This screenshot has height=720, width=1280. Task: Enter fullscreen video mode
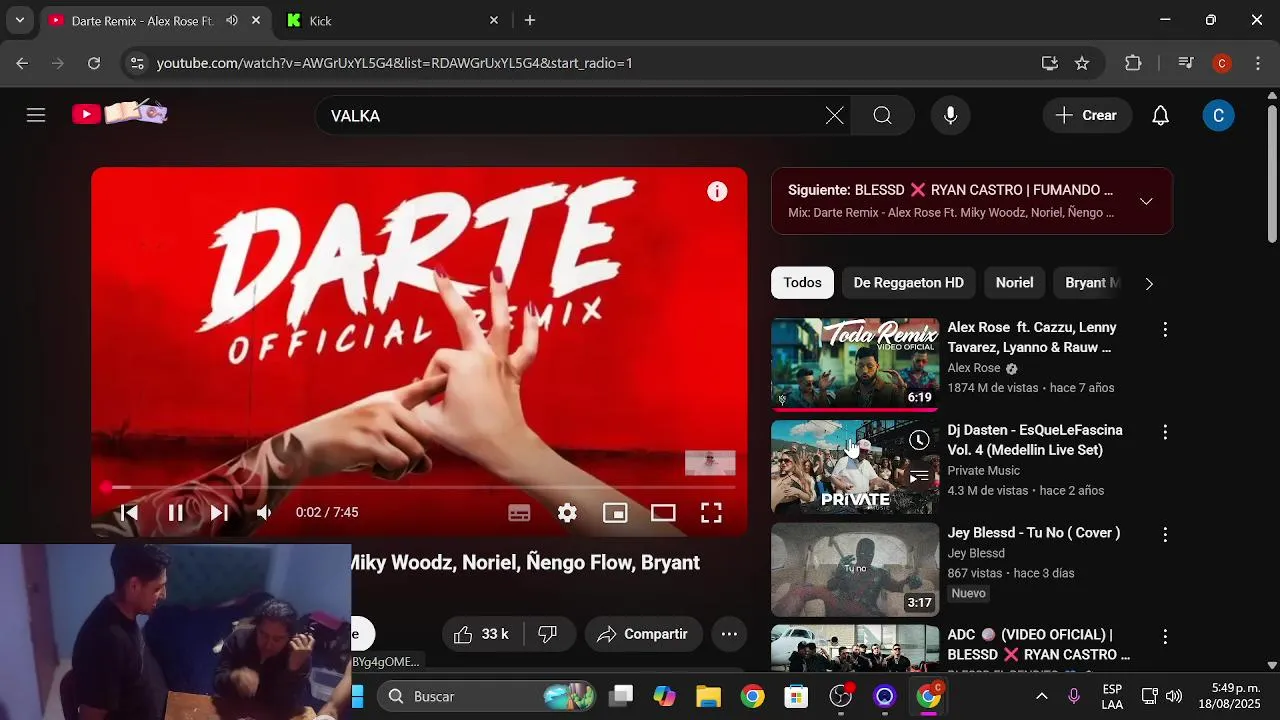(711, 513)
